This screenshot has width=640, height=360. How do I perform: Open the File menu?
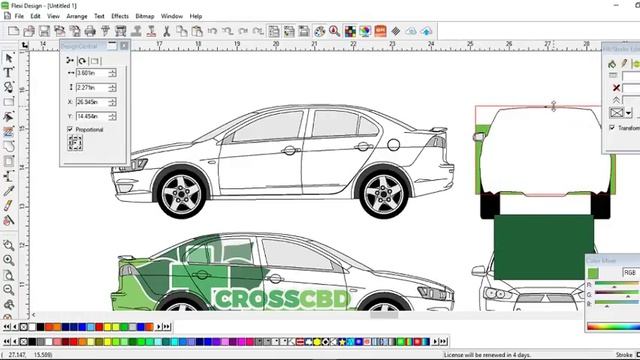19,16
